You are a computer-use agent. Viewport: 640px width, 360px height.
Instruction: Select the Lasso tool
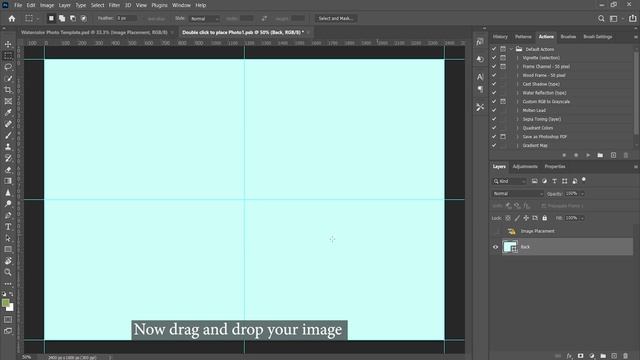[x=8, y=67]
